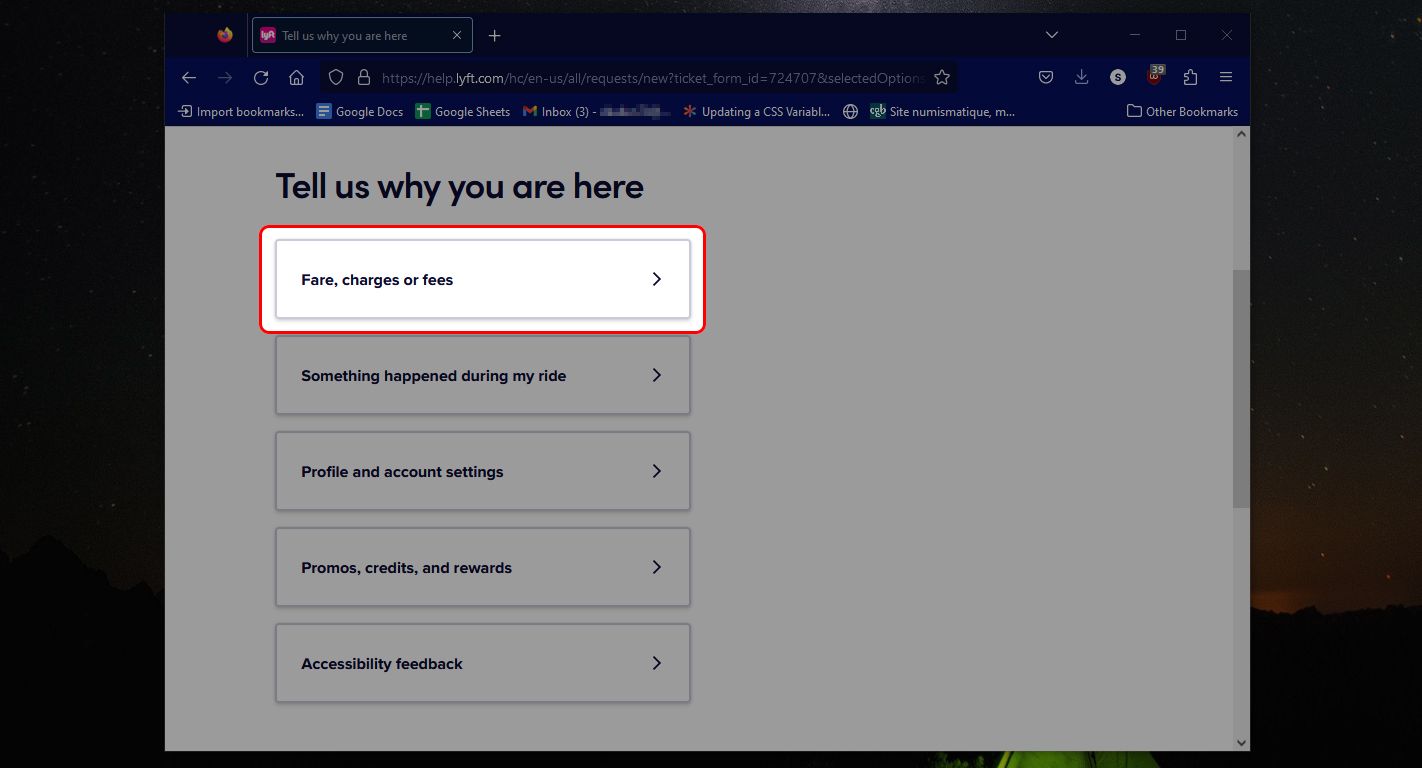Open the tab list dropdown arrow

(x=1051, y=34)
